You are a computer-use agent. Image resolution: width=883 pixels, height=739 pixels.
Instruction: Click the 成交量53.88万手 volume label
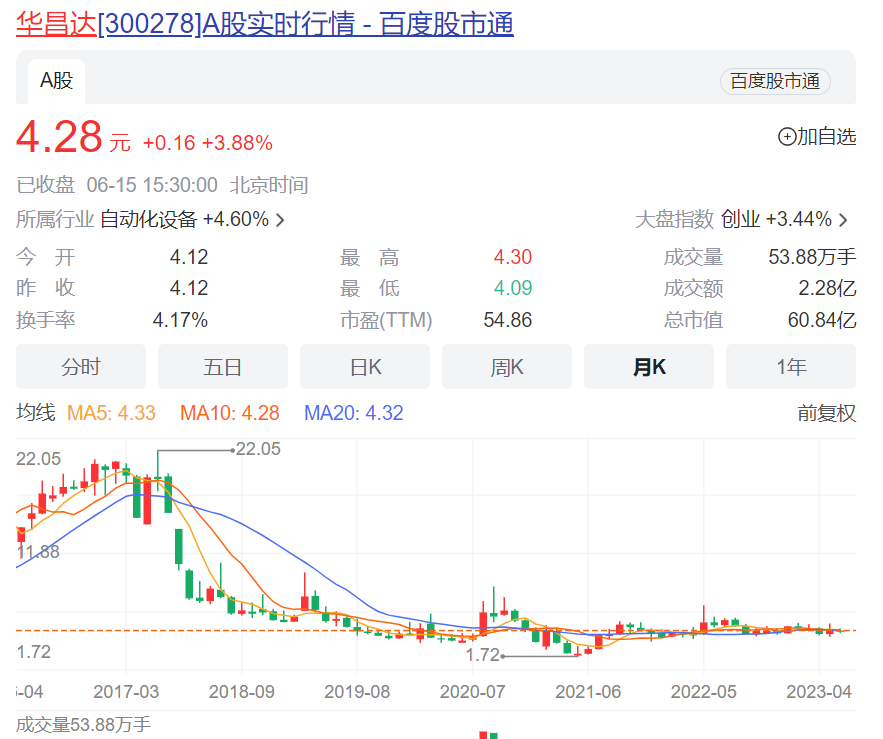coord(83,724)
